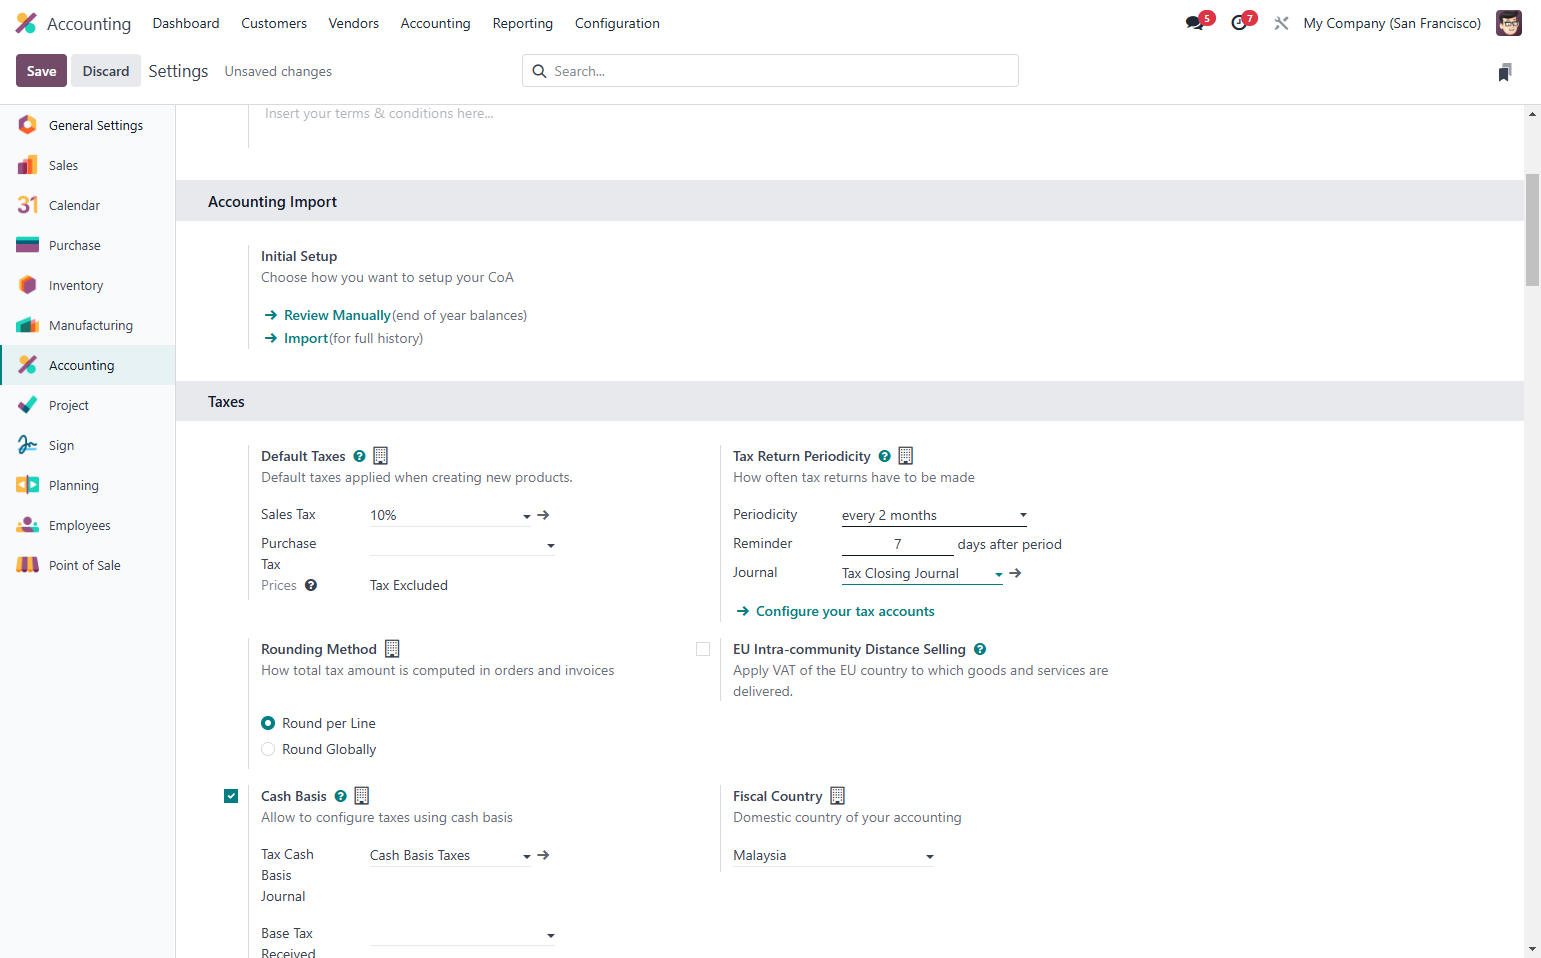Click company-specific building icon beside Fiscal Country
This screenshot has width=1541, height=958.
coord(838,796)
